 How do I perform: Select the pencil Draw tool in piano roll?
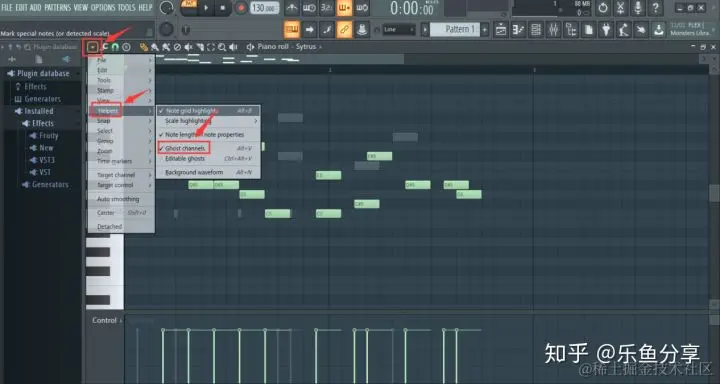pos(144,47)
